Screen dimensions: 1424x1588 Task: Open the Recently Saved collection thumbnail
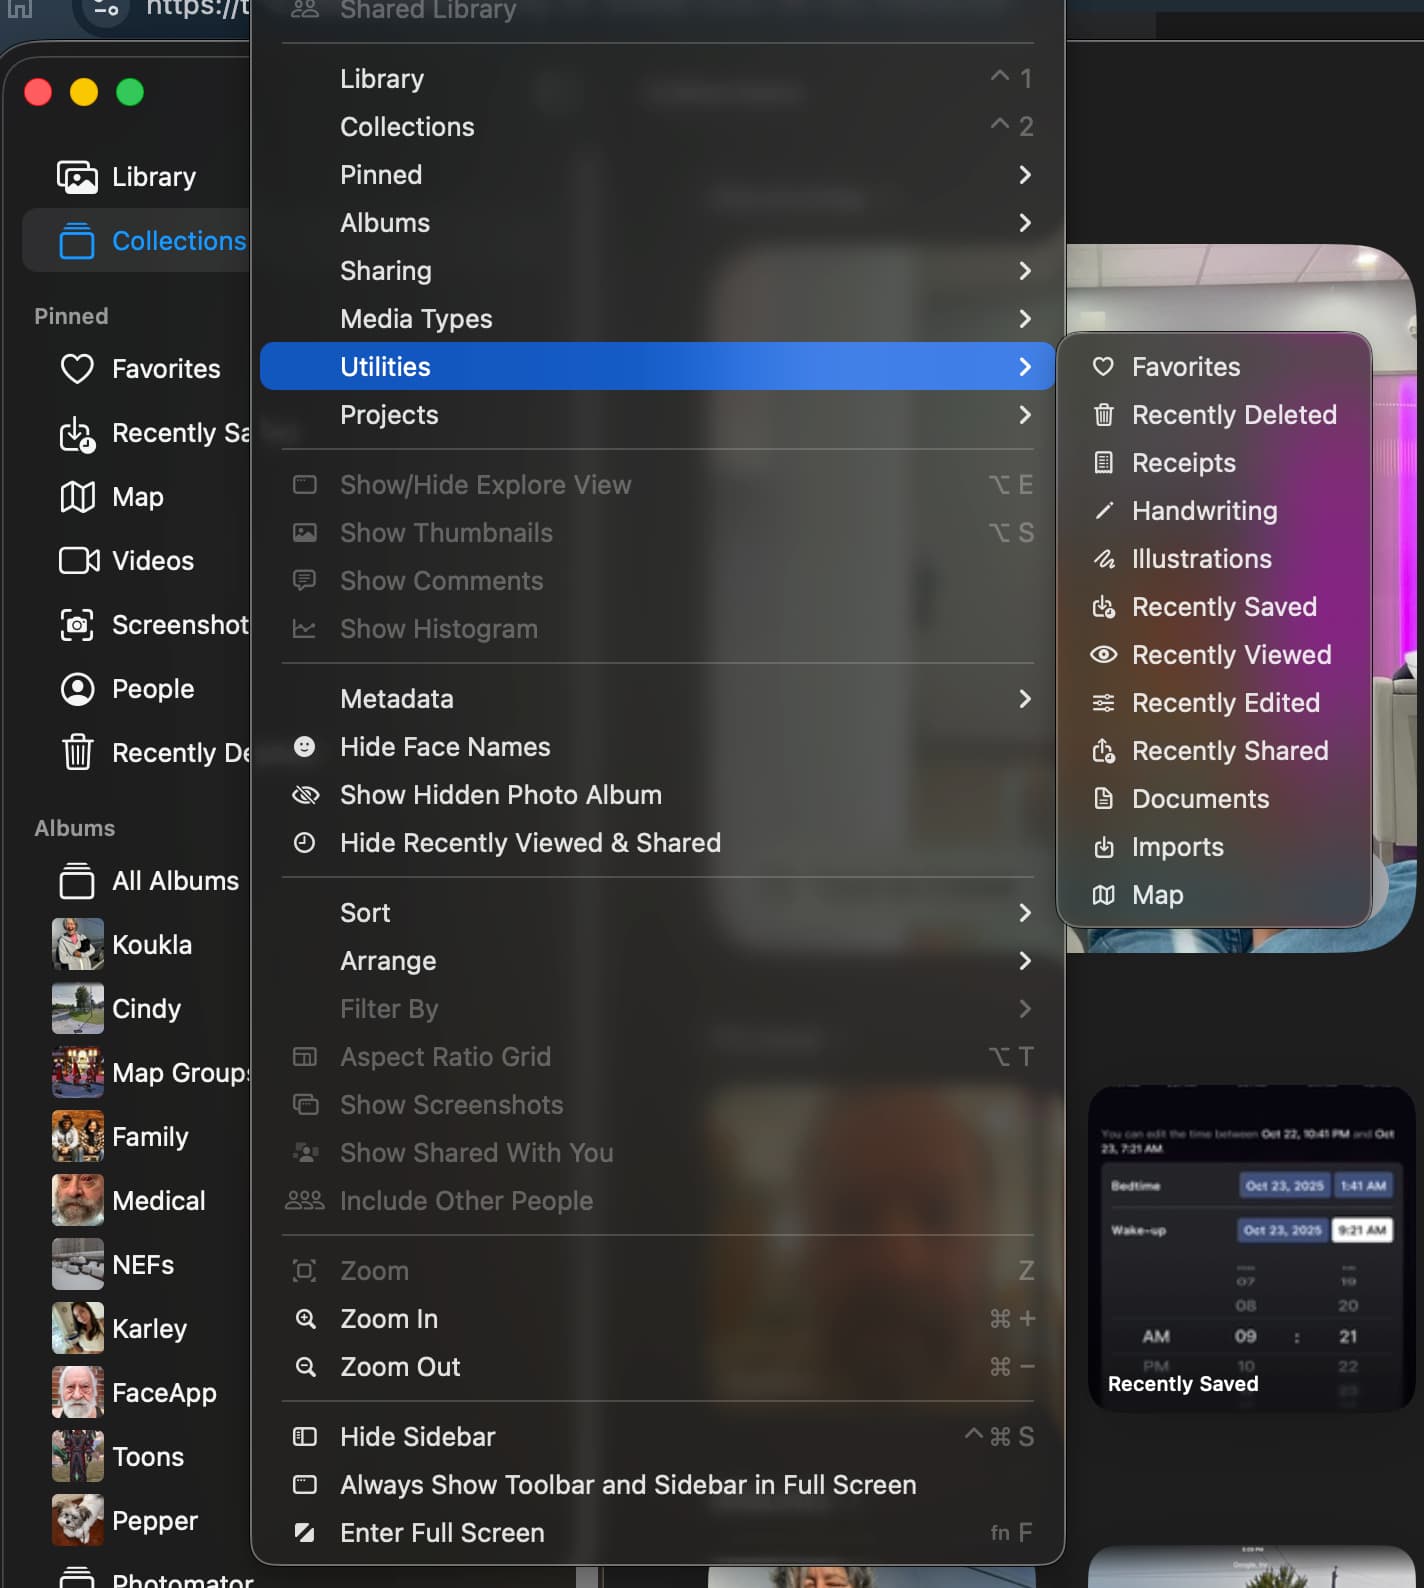(x=1250, y=1248)
